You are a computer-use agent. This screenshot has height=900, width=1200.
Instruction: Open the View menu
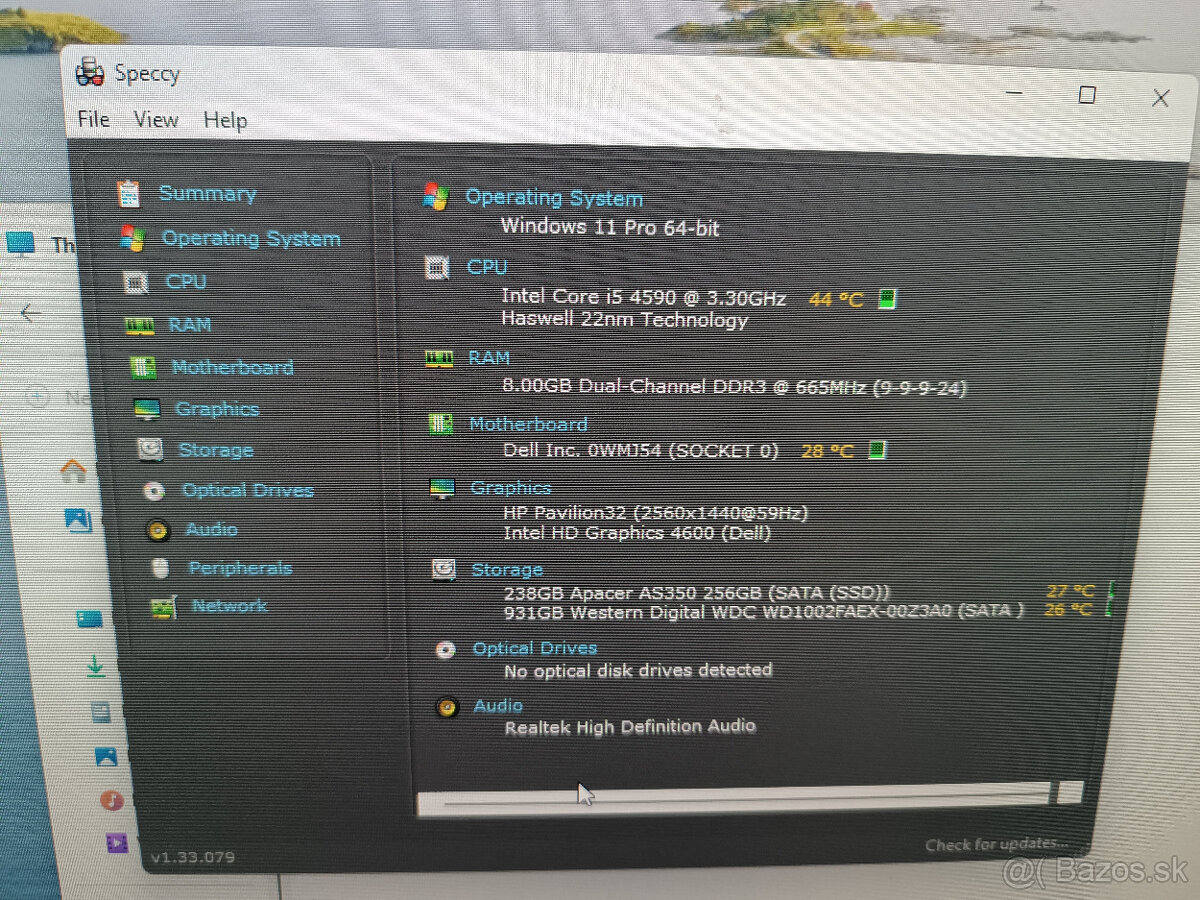tap(156, 119)
